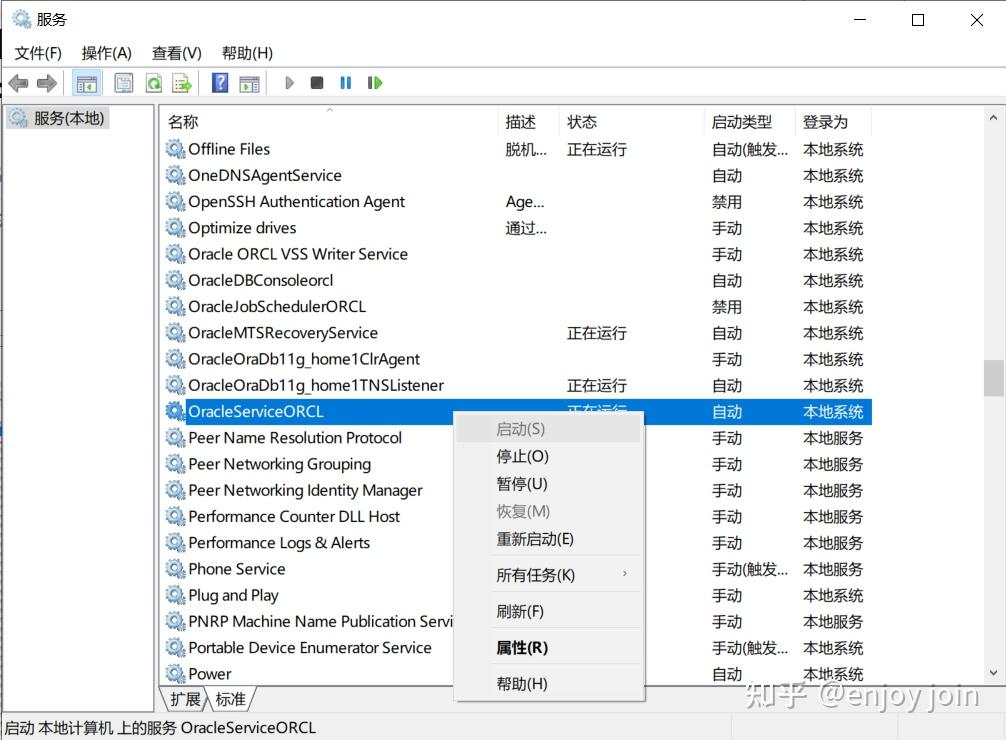Open the 操作(A) menu

[107, 53]
